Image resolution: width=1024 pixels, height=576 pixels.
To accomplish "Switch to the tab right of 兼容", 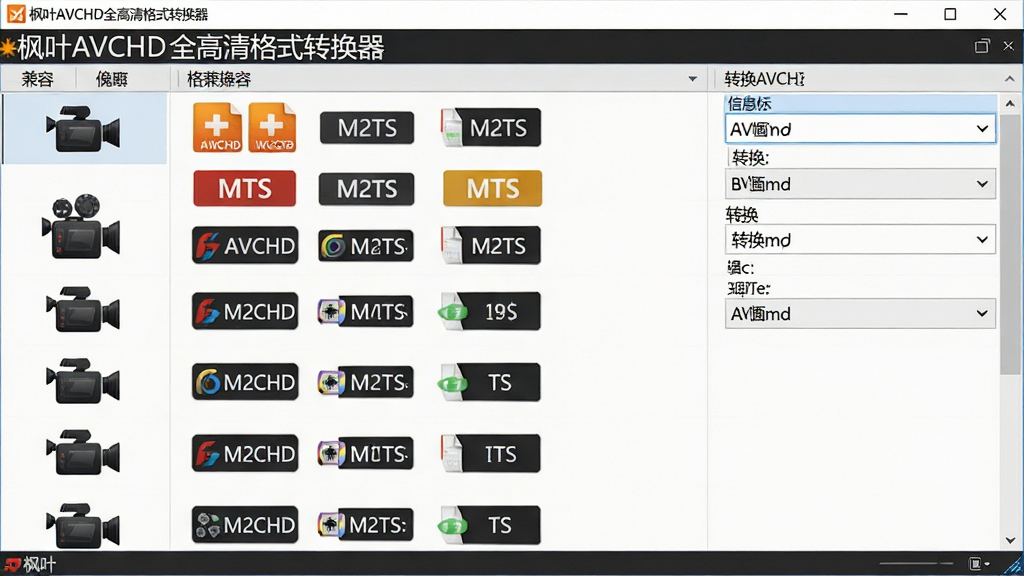I will pos(111,79).
